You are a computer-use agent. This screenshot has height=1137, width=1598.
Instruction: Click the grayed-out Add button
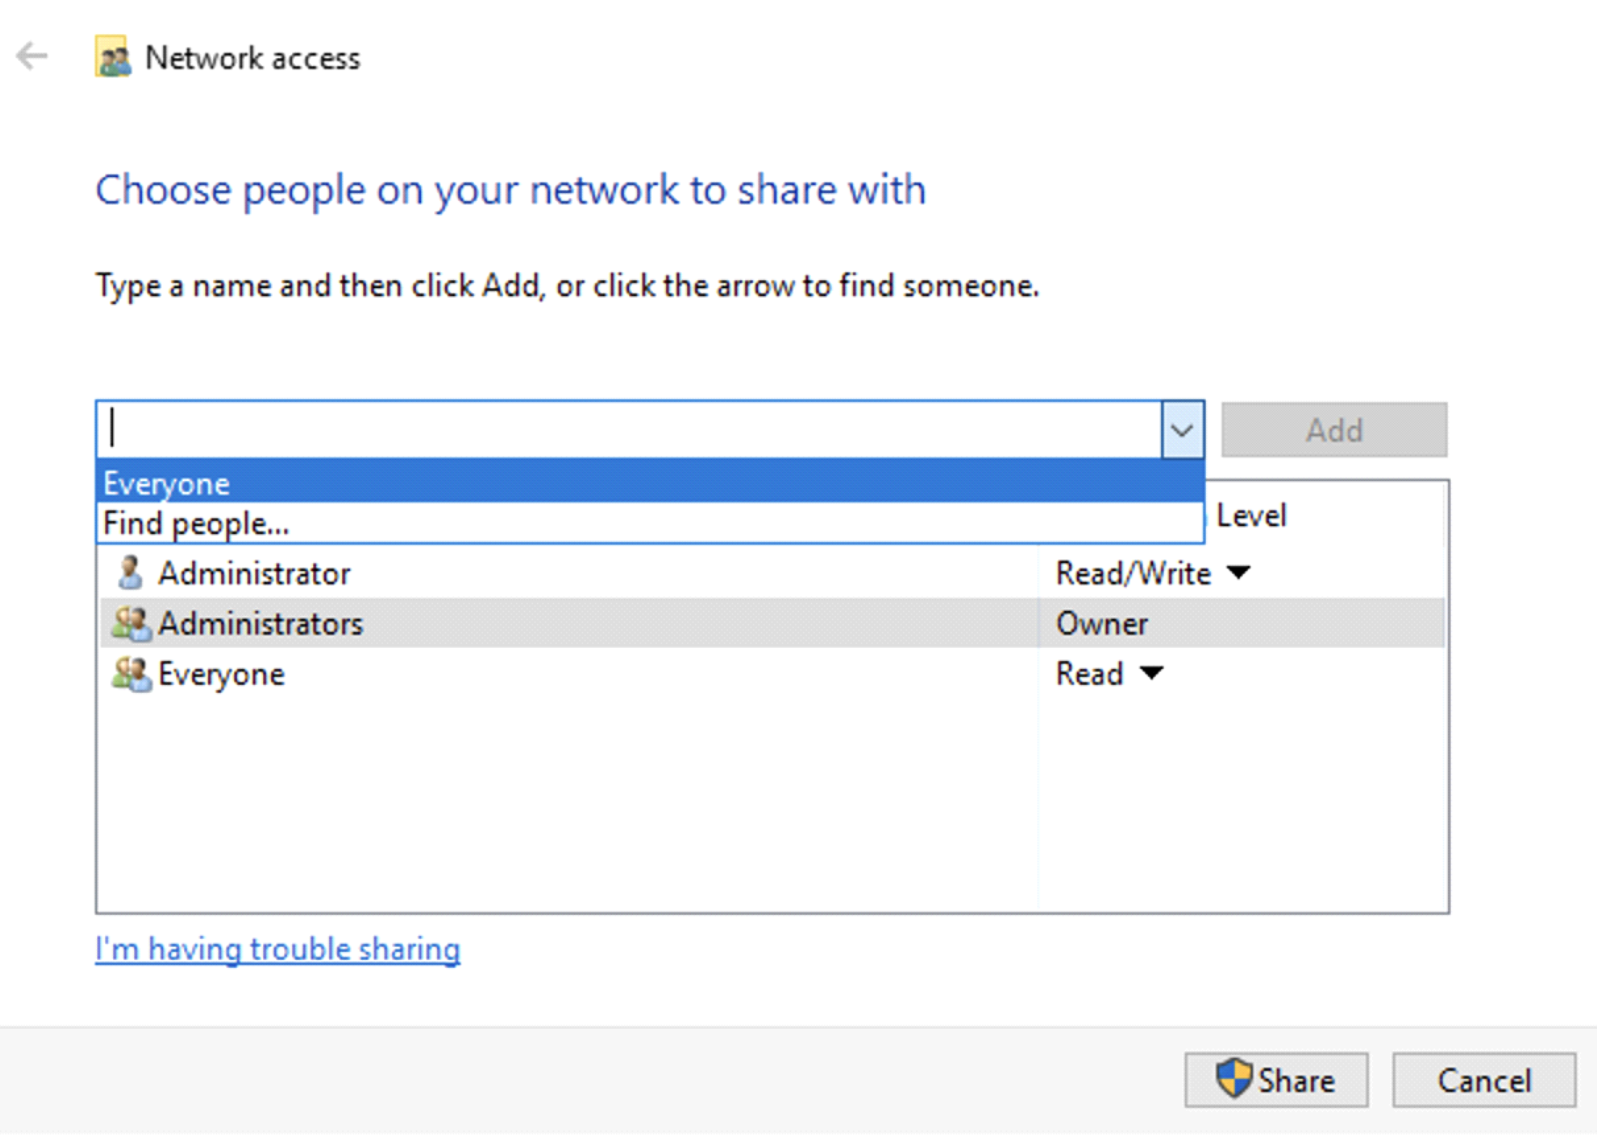click(x=1333, y=430)
